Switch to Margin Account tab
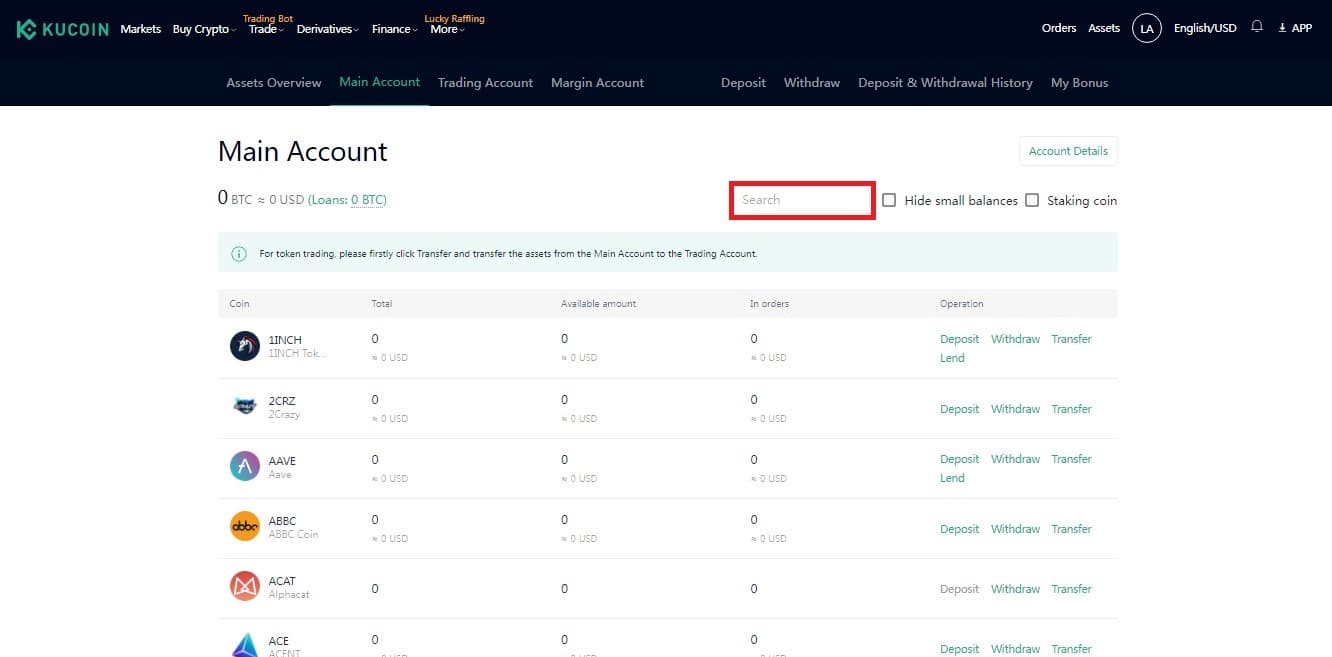The image size is (1332, 657). (597, 83)
